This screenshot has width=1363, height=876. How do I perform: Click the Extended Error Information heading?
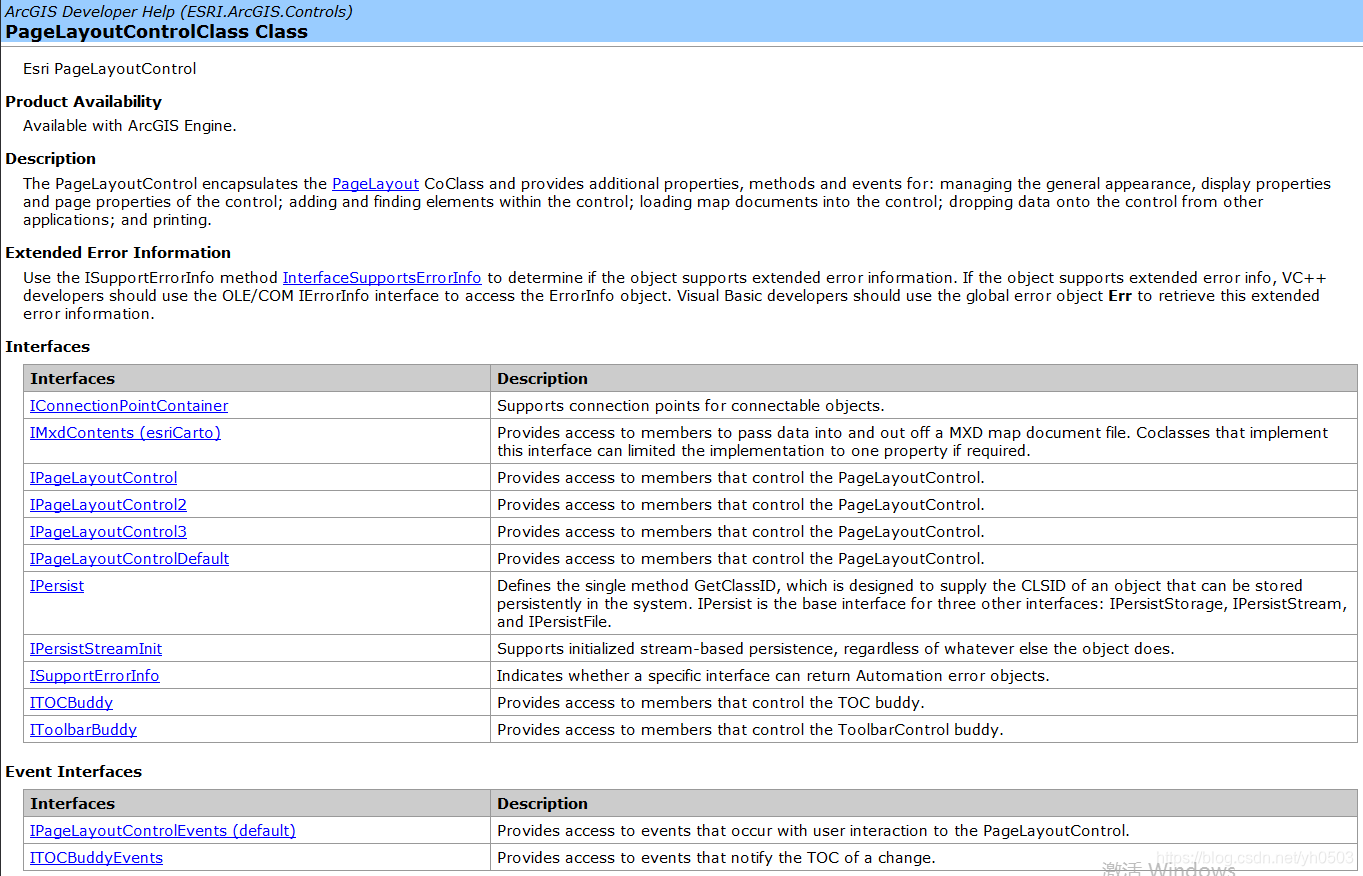pos(118,253)
